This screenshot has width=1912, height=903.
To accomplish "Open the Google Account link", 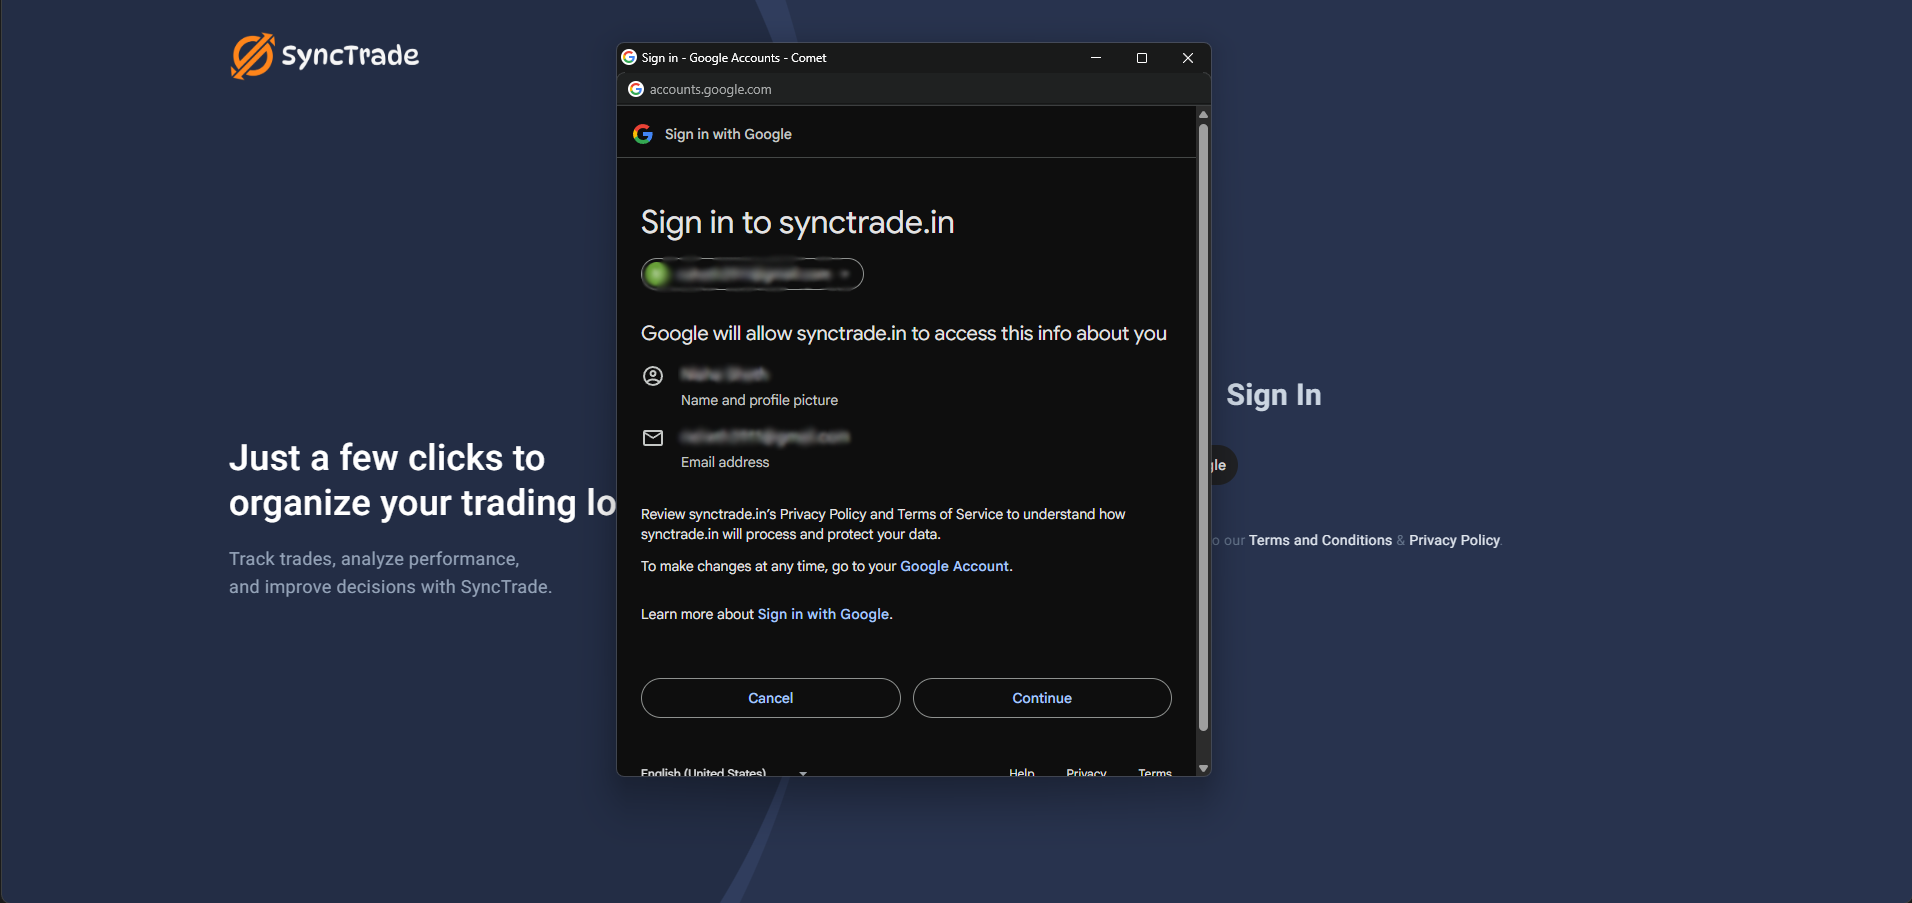I will pos(954,566).
